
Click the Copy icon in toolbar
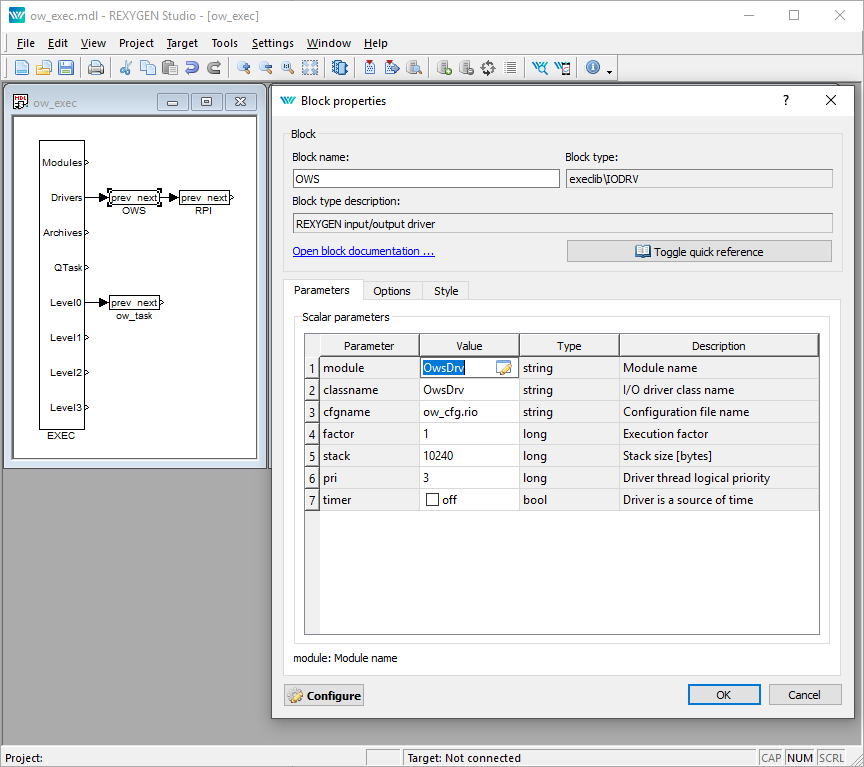coord(148,68)
